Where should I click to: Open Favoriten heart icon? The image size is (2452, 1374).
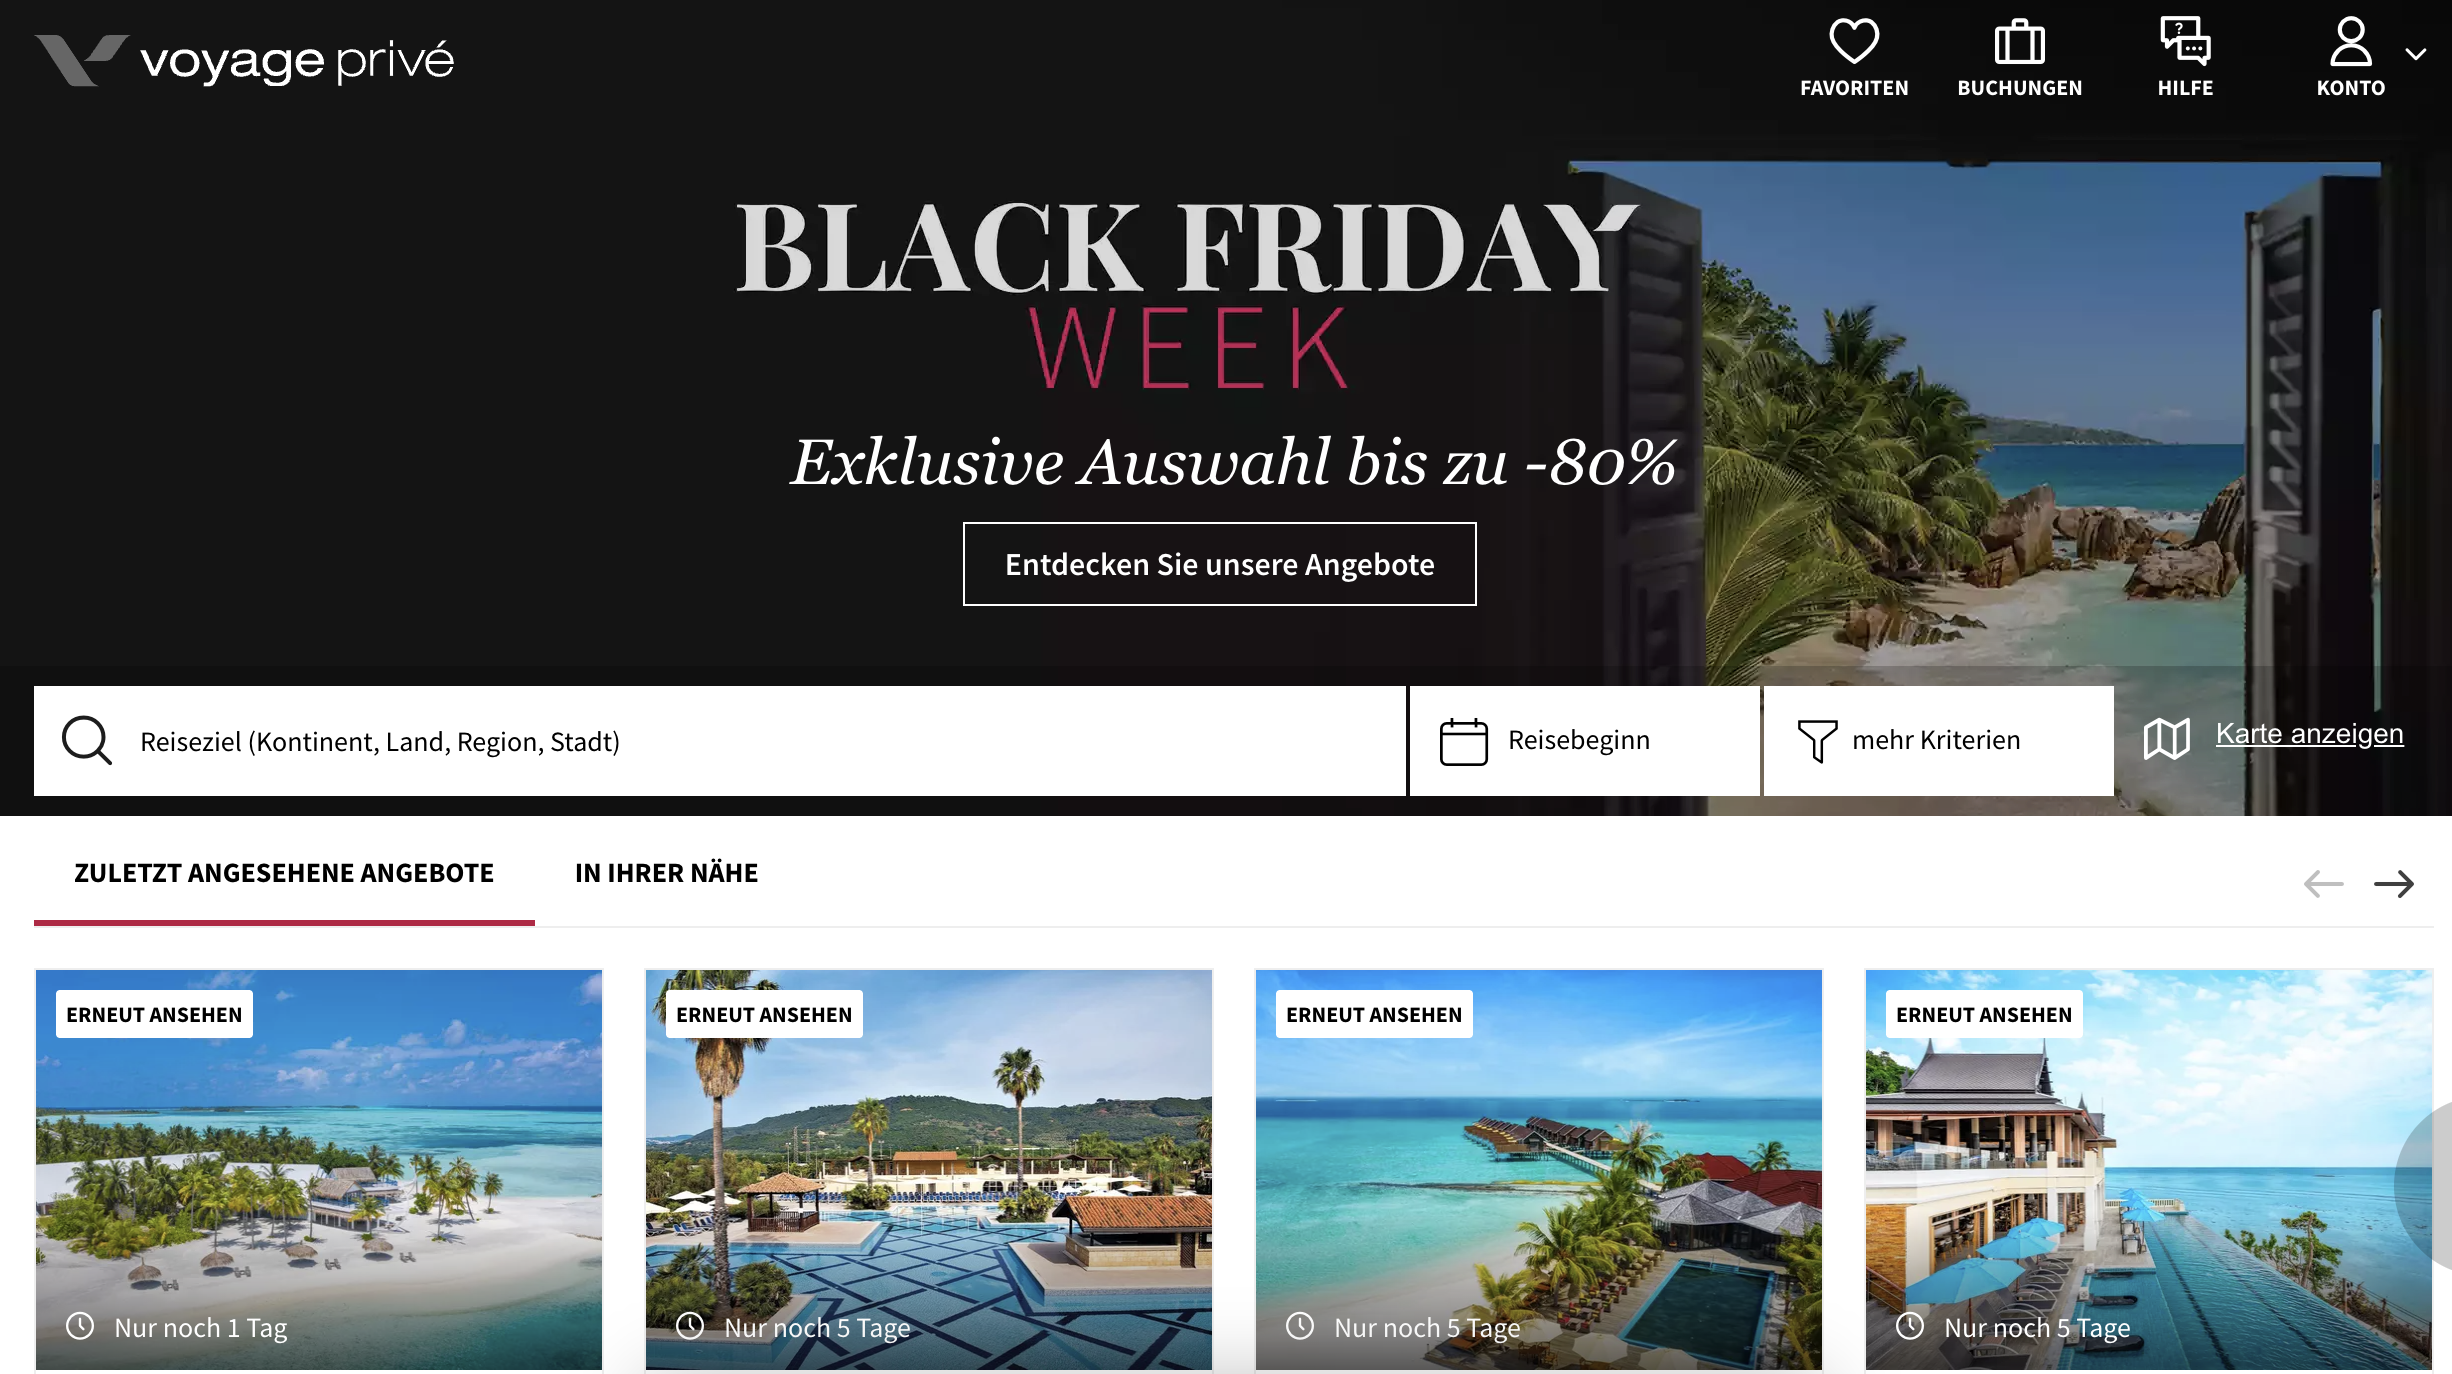coord(1854,42)
